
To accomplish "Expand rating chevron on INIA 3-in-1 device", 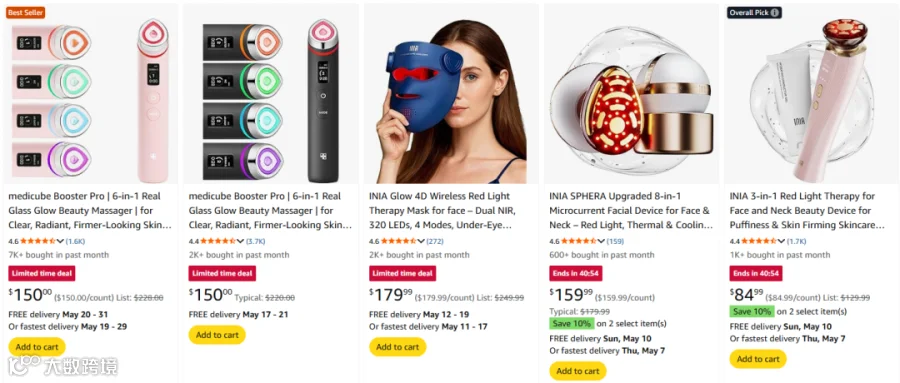I will click(x=782, y=241).
